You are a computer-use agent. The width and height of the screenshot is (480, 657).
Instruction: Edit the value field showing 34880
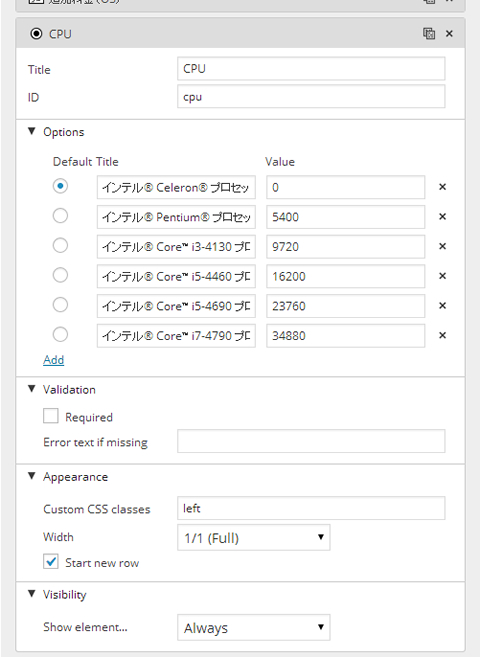tap(346, 336)
